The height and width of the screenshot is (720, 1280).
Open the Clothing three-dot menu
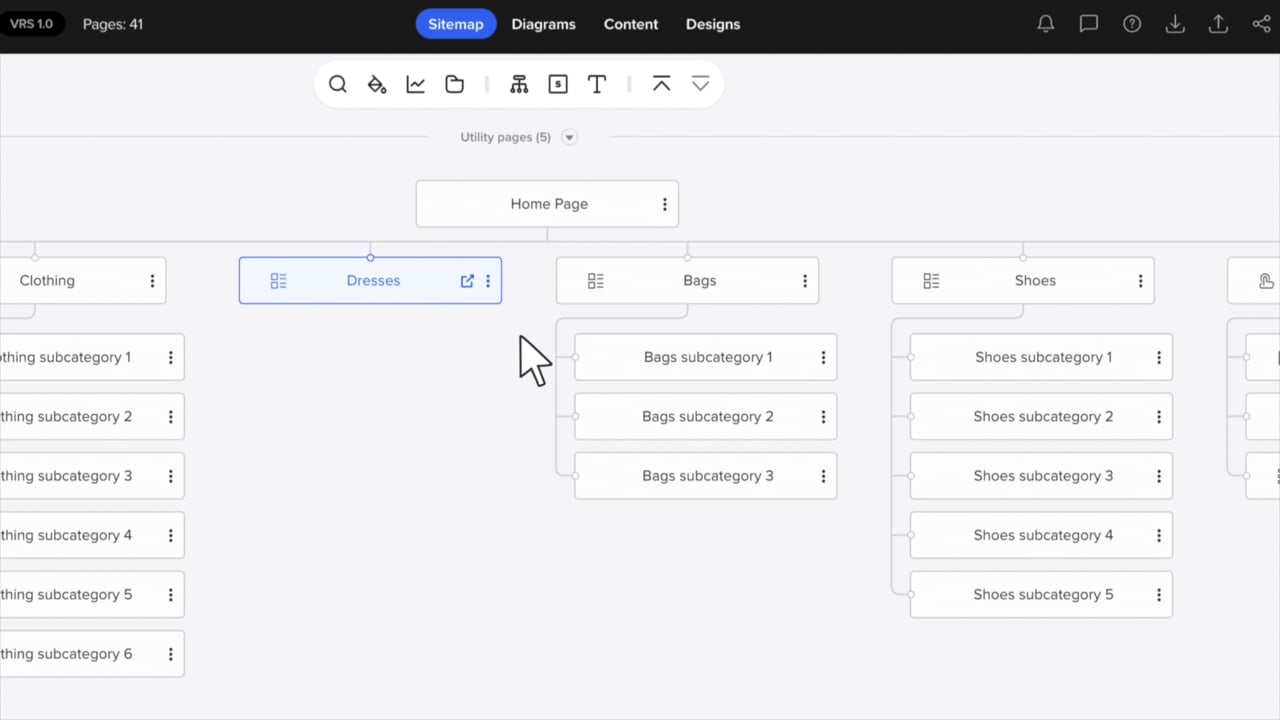point(152,281)
